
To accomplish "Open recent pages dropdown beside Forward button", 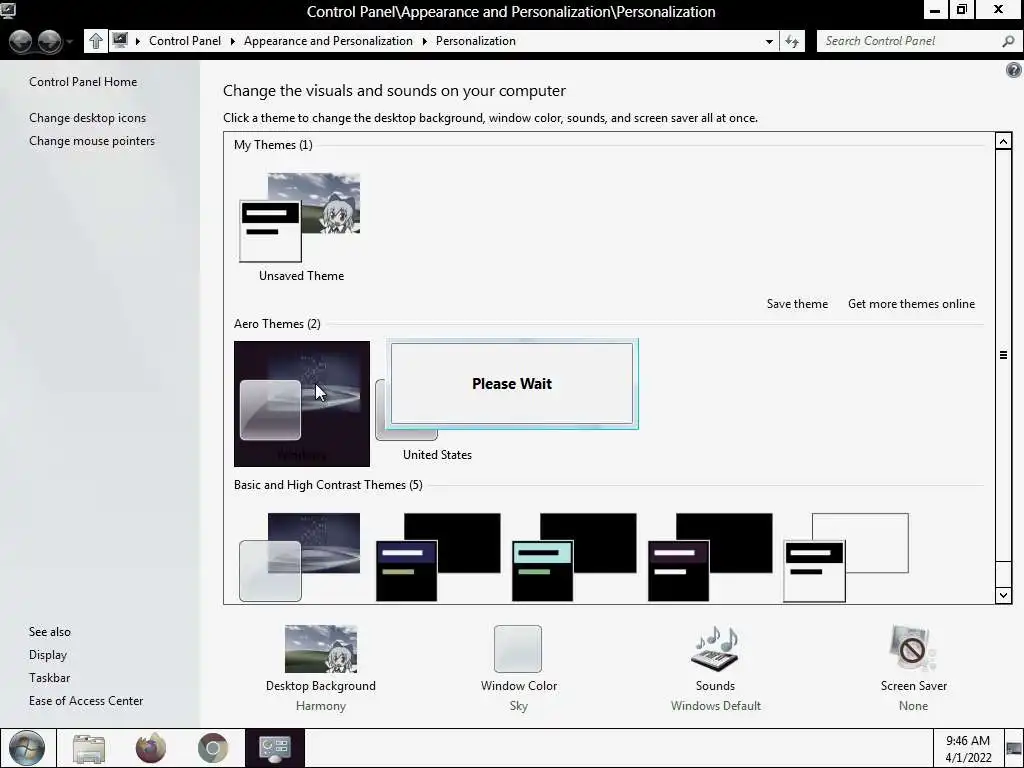I will (x=69, y=42).
